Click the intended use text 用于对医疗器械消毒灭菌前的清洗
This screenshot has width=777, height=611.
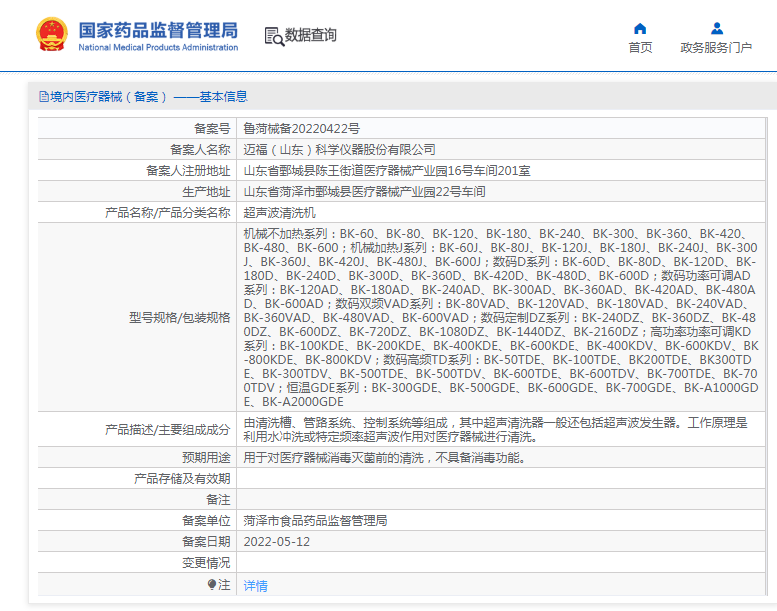point(384,457)
